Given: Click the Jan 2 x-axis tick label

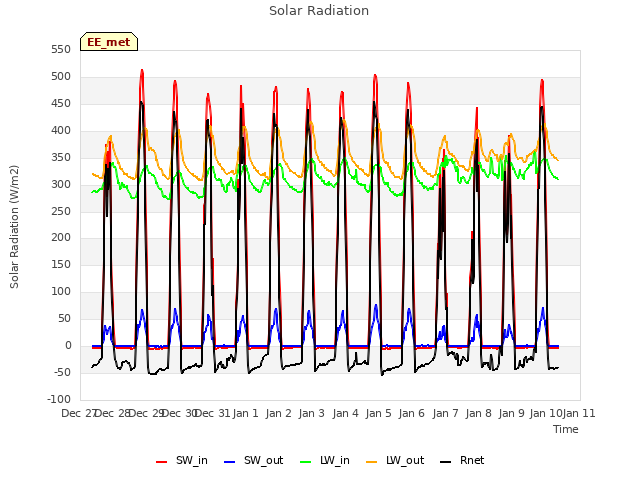Looking at the screenshot, I should (279, 413).
